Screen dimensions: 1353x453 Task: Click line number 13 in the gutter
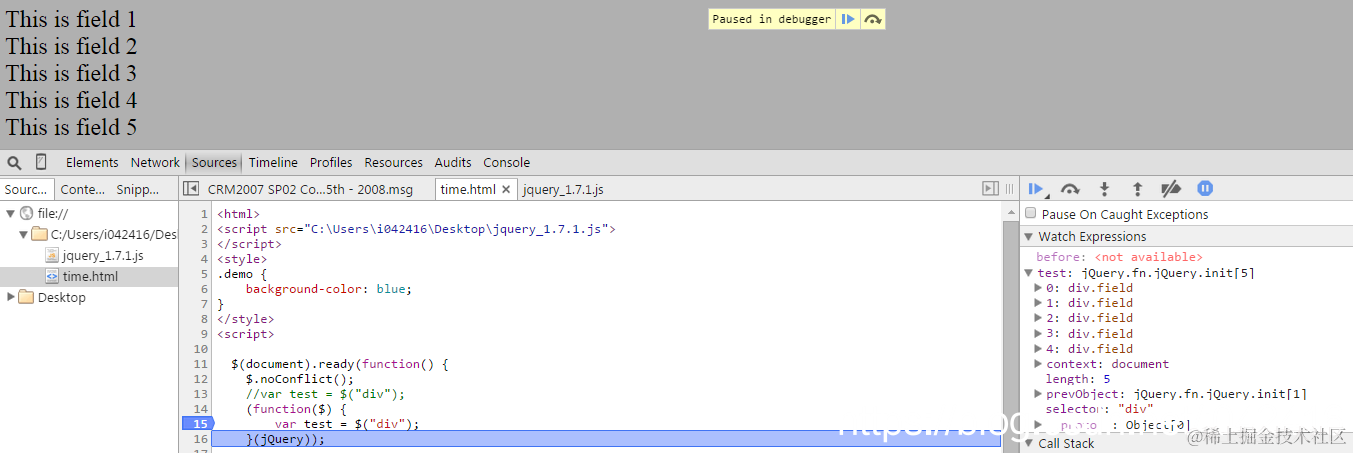tap(201, 394)
